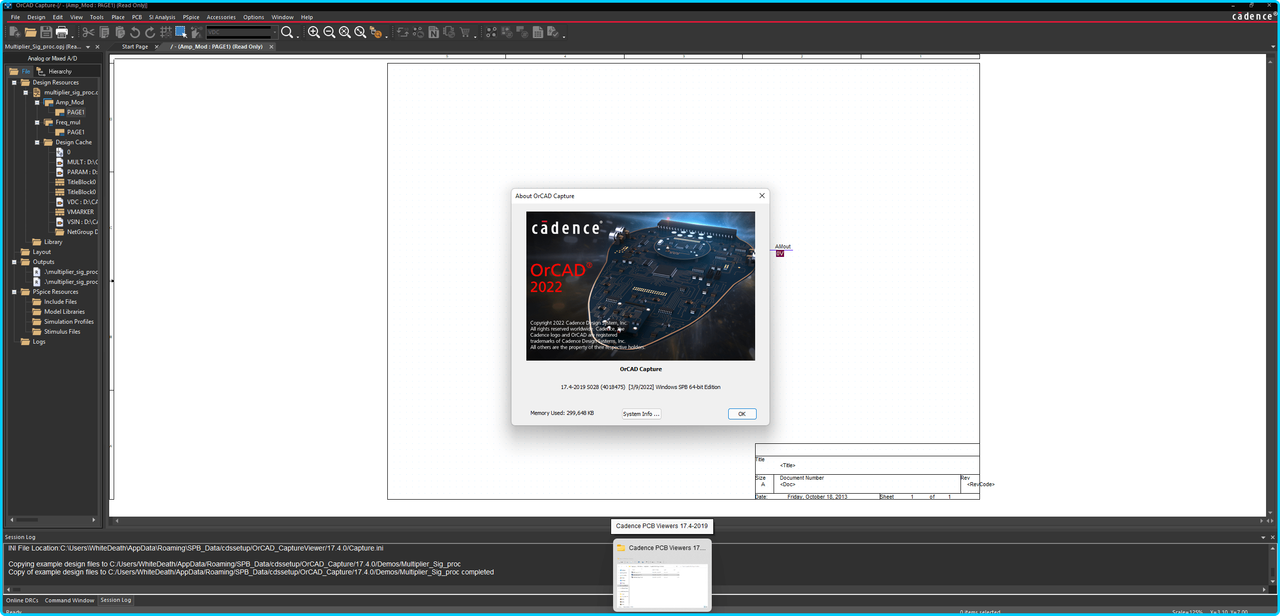The width and height of the screenshot is (1280, 616).
Task: Open the SI Analysis menu
Action: (161, 17)
